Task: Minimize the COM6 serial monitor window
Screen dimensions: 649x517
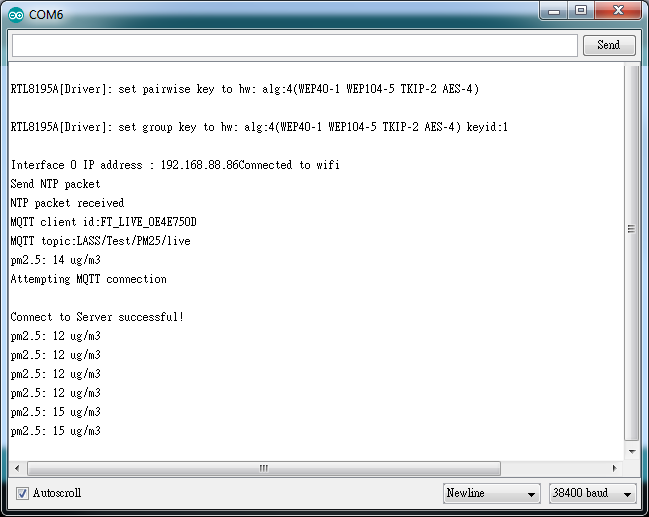Action: point(554,11)
